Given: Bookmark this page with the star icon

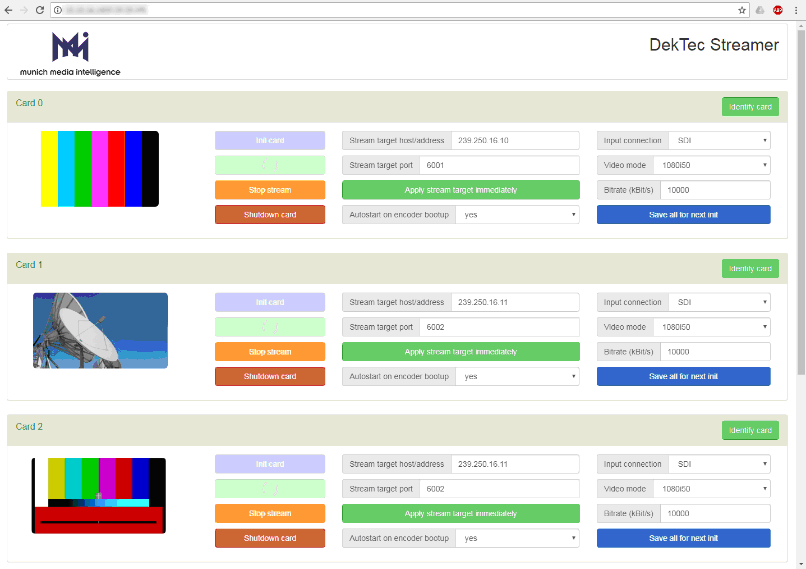Looking at the screenshot, I should pyautogui.click(x=742, y=9).
